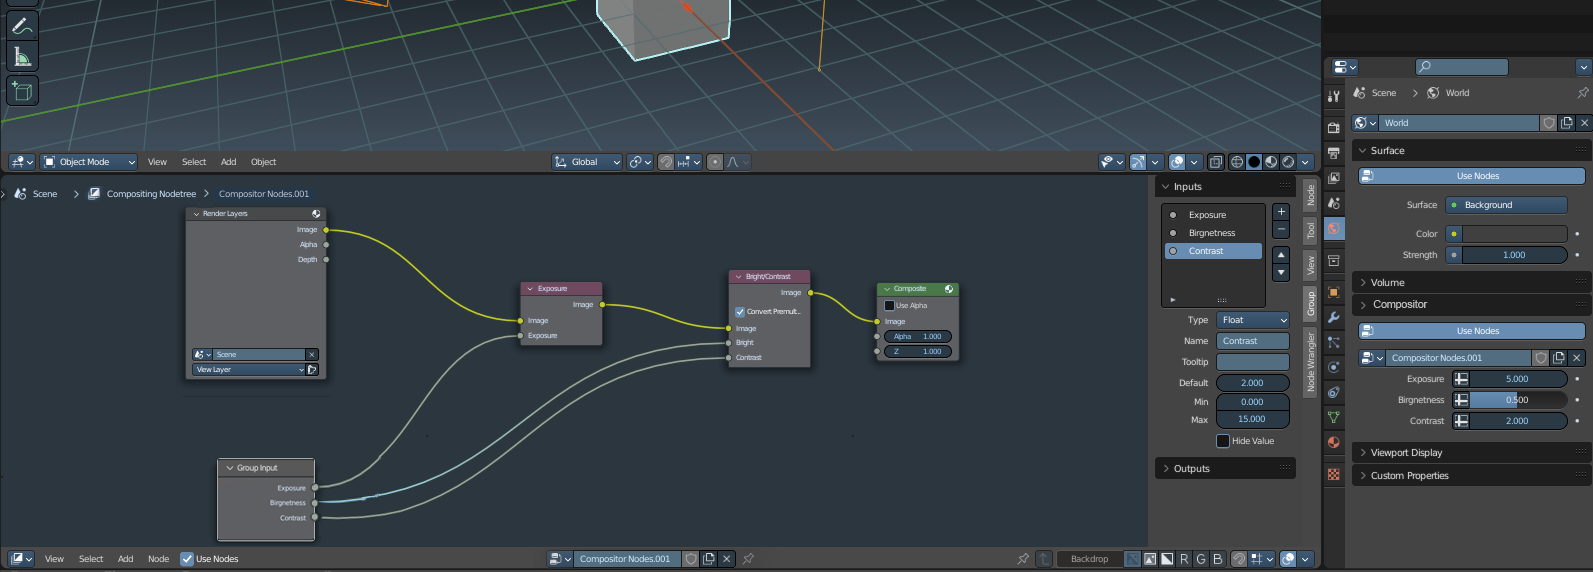Open the View Layer dropdown on Render Layers
The image size is (1593, 572).
tap(248, 370)
